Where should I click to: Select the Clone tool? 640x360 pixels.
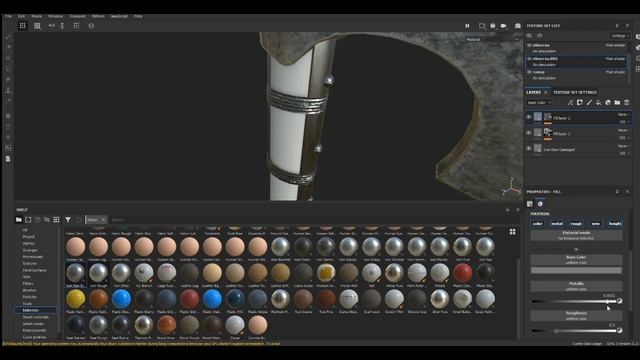[x=8, y=90]
